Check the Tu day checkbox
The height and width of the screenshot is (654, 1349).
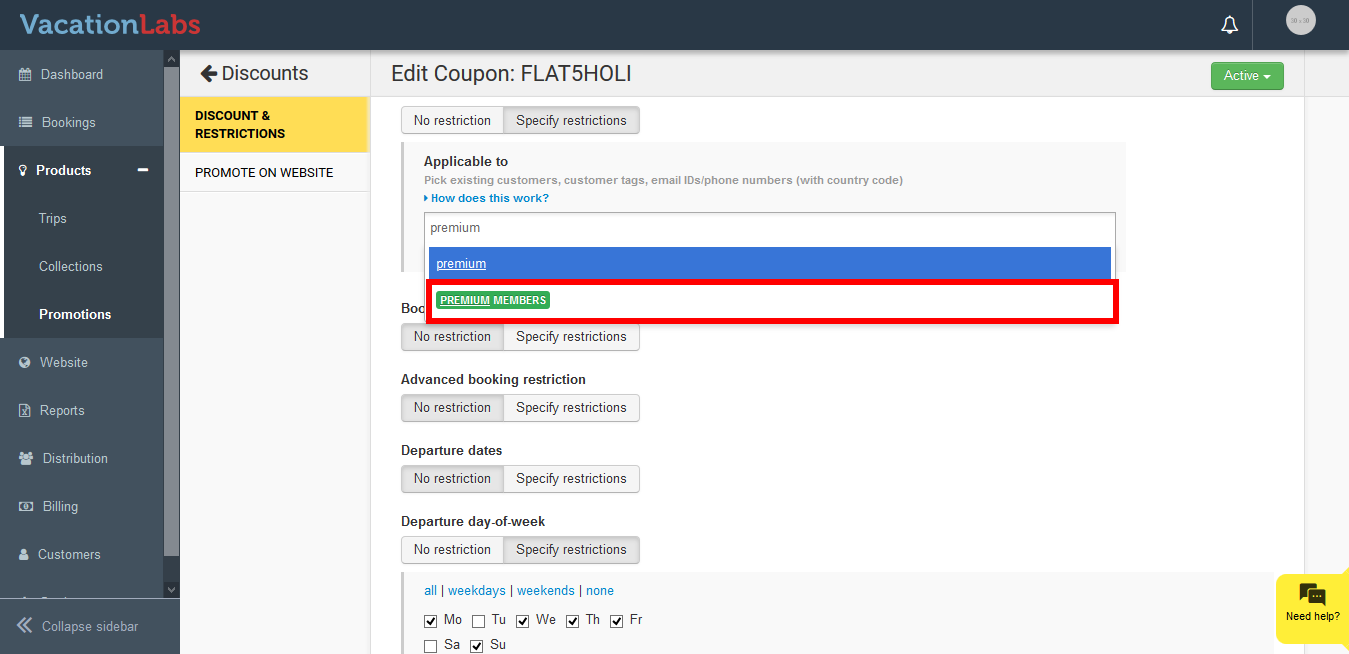(x=479, y=621)
